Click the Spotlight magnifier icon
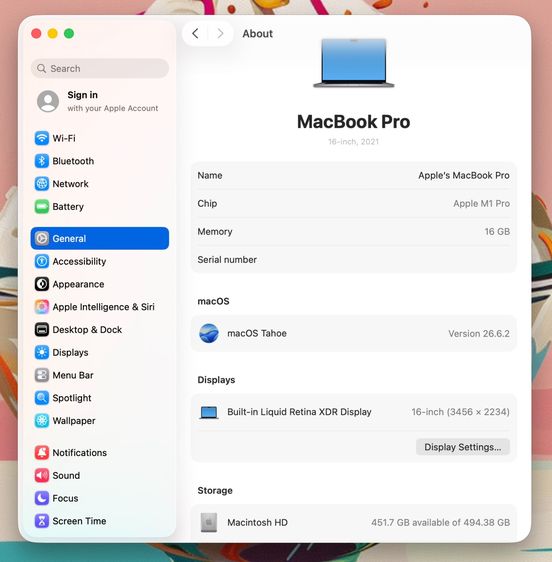This screenshot has height=562, width=552. 42,398
